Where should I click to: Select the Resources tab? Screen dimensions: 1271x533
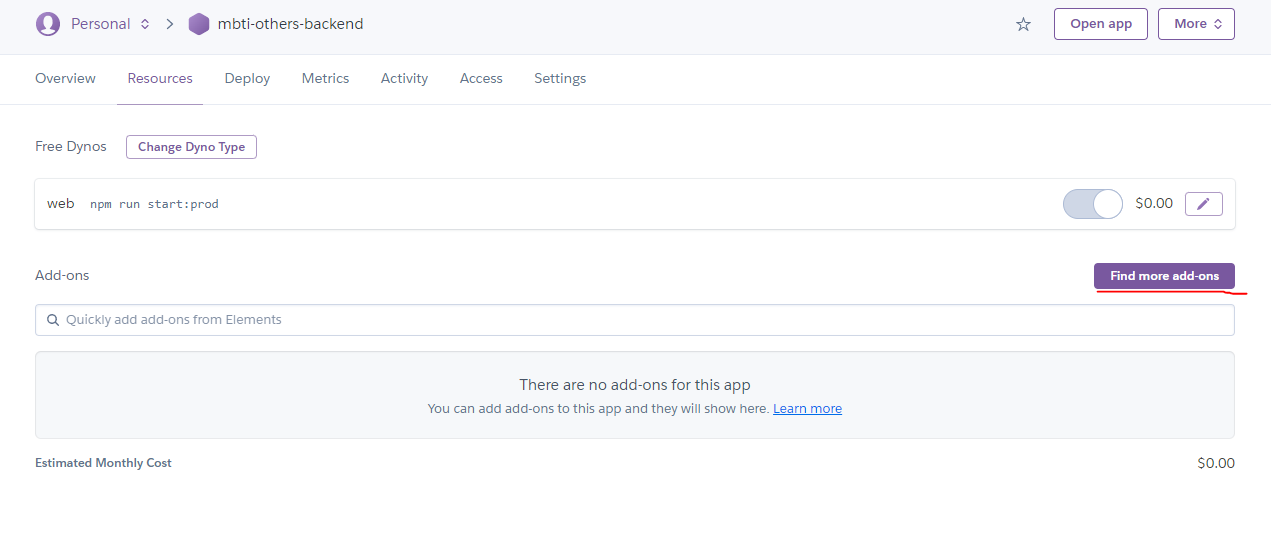[x=160, y=78]
